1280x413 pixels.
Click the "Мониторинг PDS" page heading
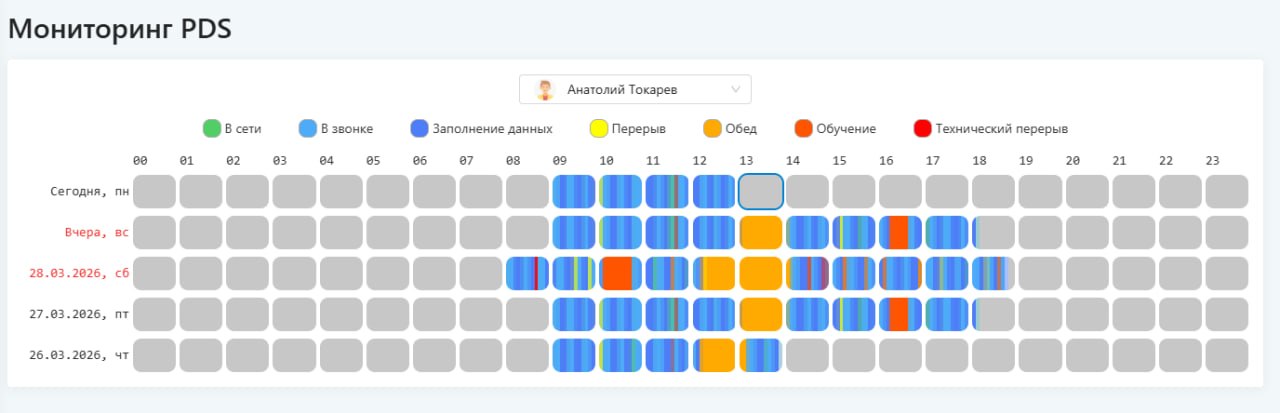coord(120,29)
